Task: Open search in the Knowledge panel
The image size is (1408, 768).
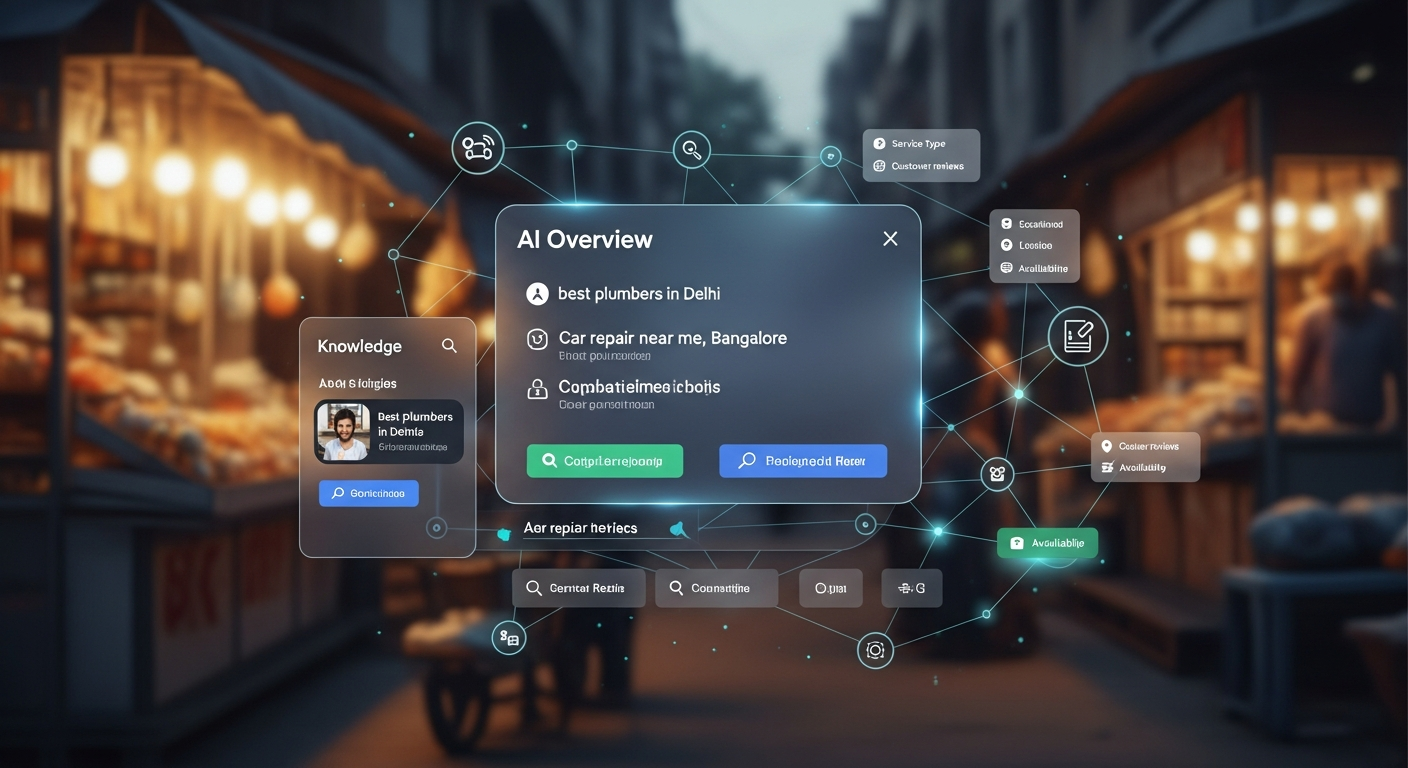Action: [x=449, y=345]
